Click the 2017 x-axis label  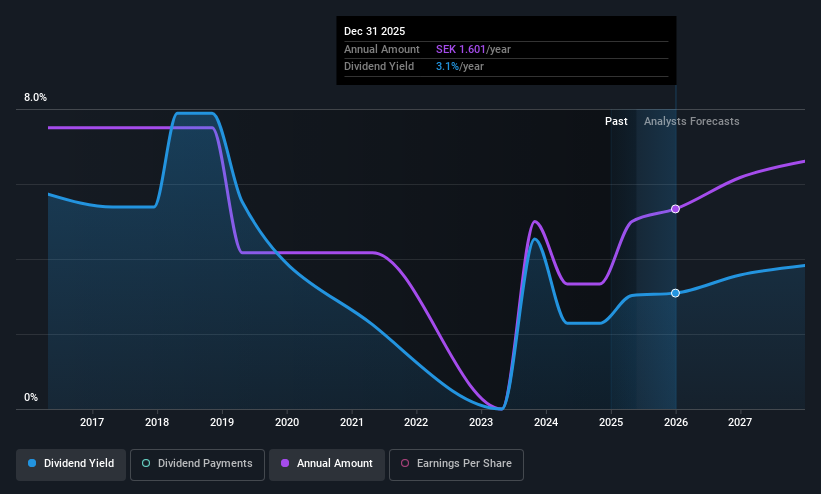point(92,422)
